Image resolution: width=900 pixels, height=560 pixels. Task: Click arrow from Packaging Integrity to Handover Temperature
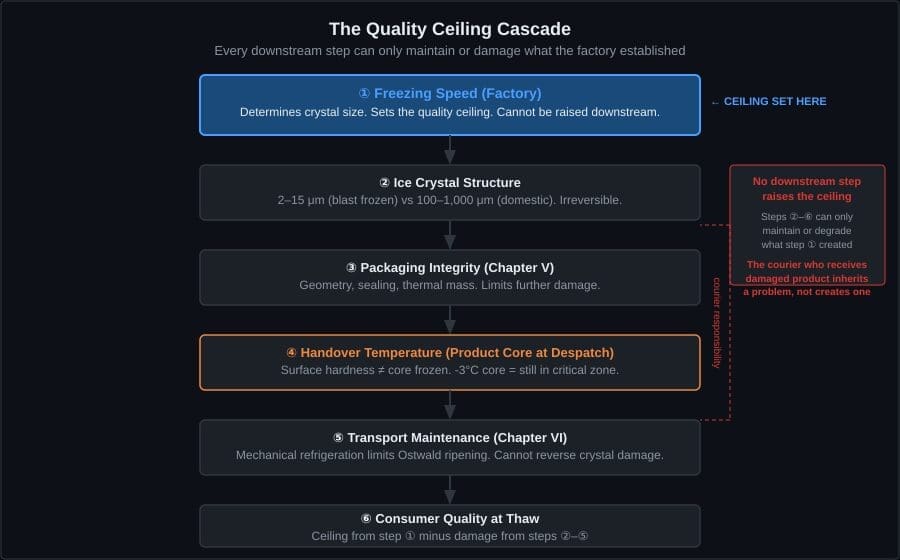pyautogui.click(x=450, y=320)
